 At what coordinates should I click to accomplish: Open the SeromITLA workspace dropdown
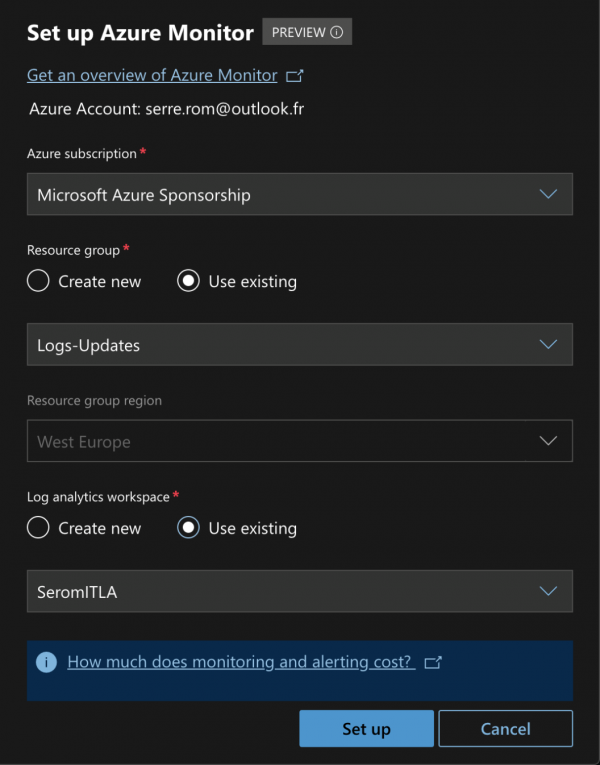pyautogui.click(x=300, y=591)
